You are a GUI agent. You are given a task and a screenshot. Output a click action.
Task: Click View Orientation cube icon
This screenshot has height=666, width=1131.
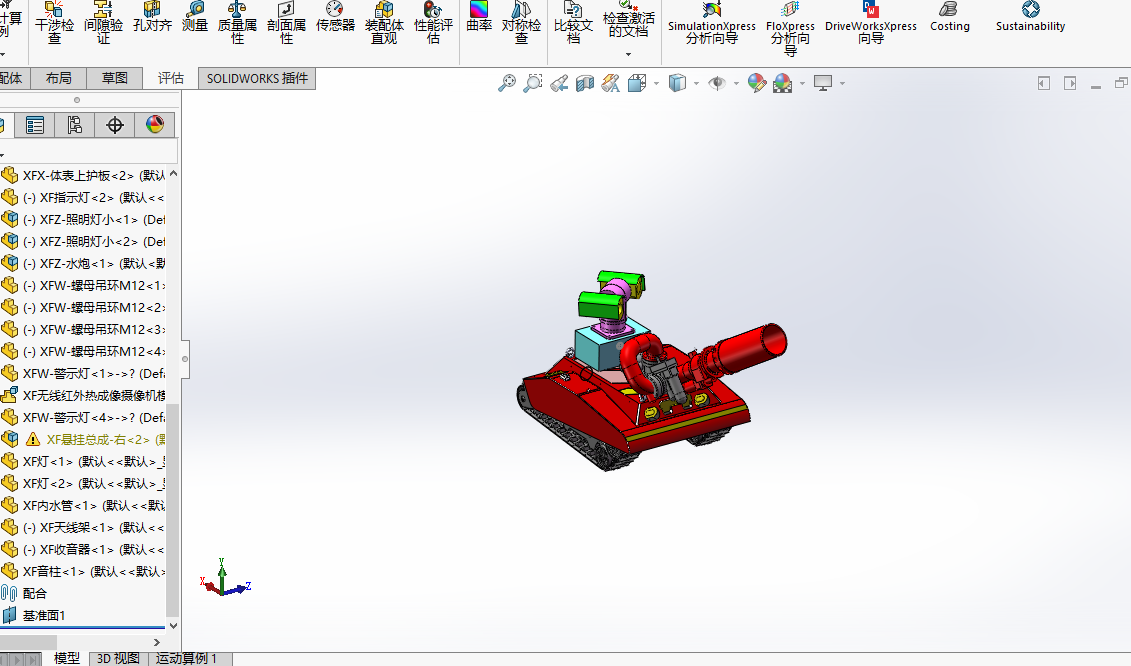point(637,83)
